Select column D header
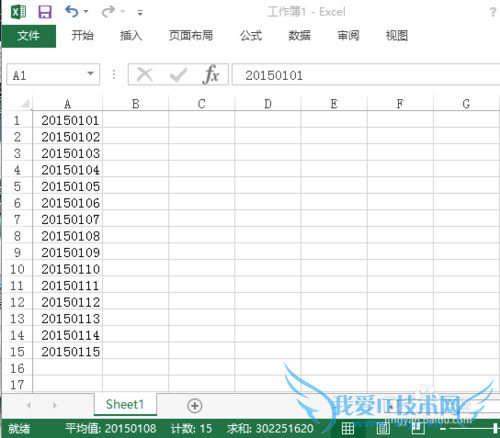500x438 pixels. (x=268, y=104)
